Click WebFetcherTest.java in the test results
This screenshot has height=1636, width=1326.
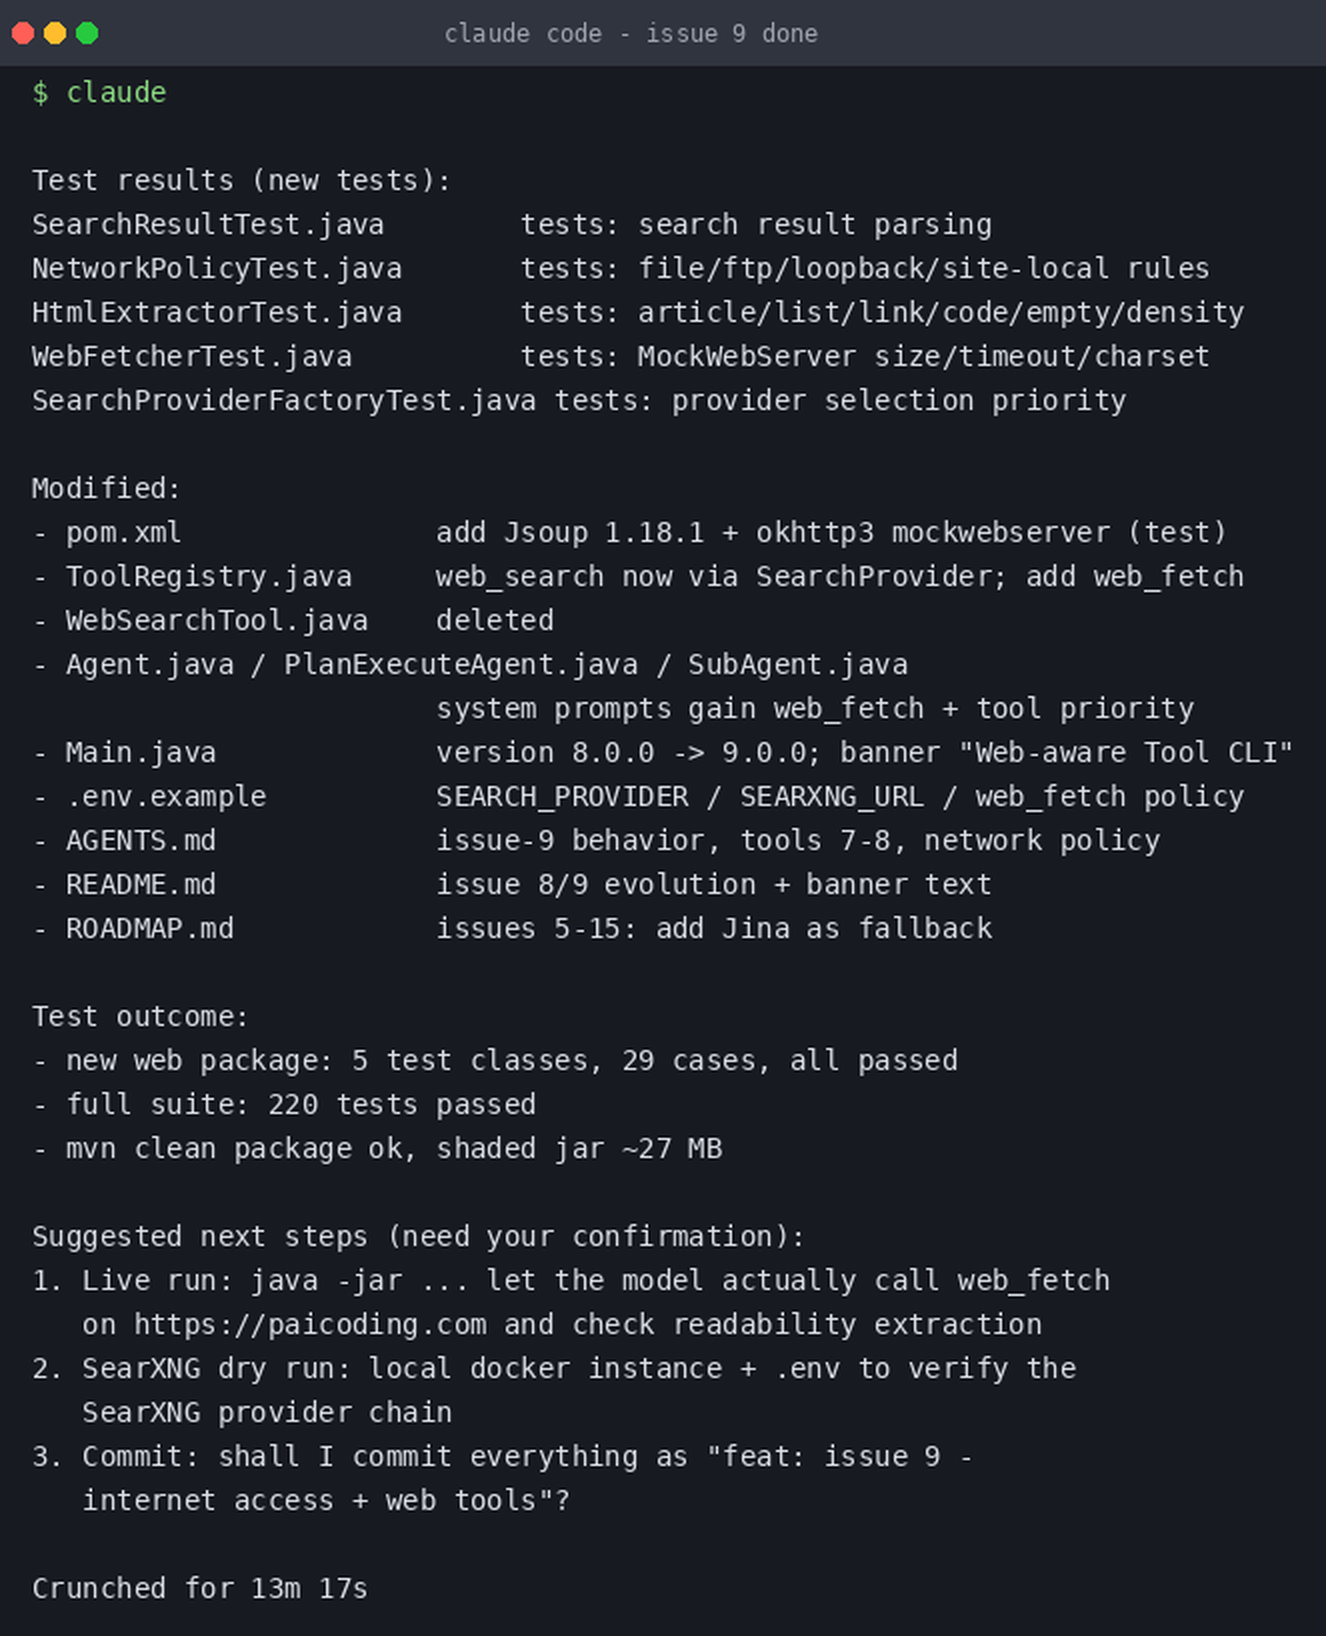click(x=192, y=356)
